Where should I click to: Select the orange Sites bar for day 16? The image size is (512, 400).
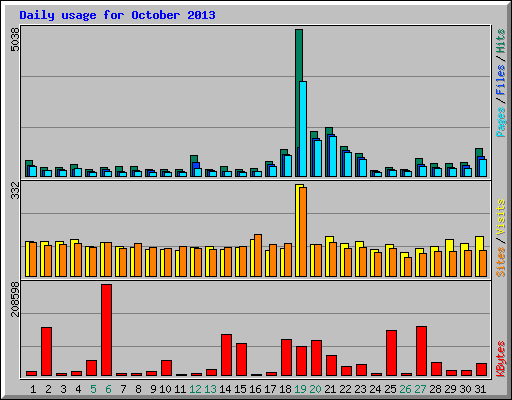[x=258, y=255]
